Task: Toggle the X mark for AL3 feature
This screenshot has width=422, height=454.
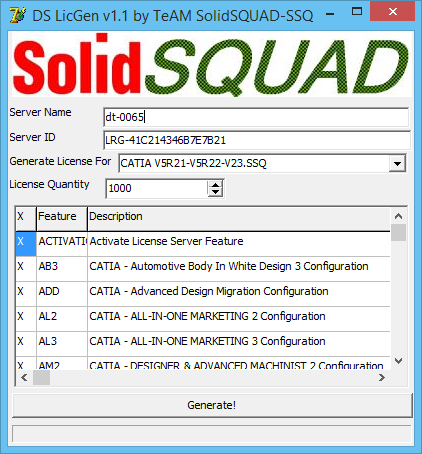Action: tap(26, 344)
